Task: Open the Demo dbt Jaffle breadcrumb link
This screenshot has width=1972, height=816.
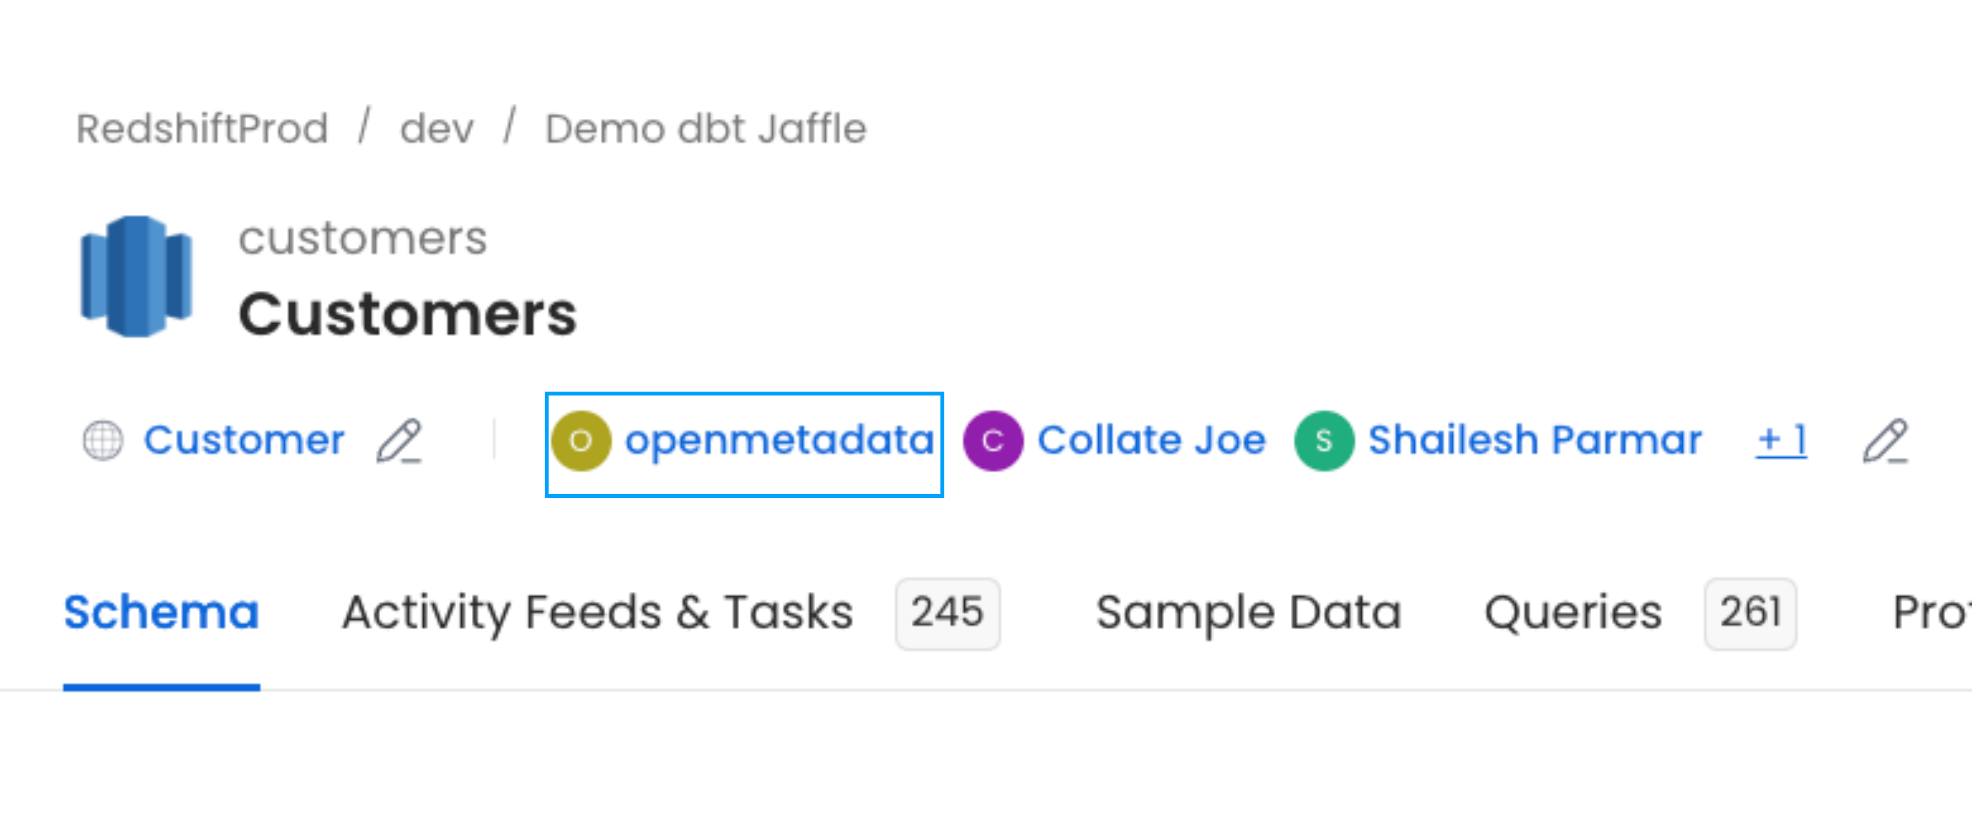Action: point(706,127)
